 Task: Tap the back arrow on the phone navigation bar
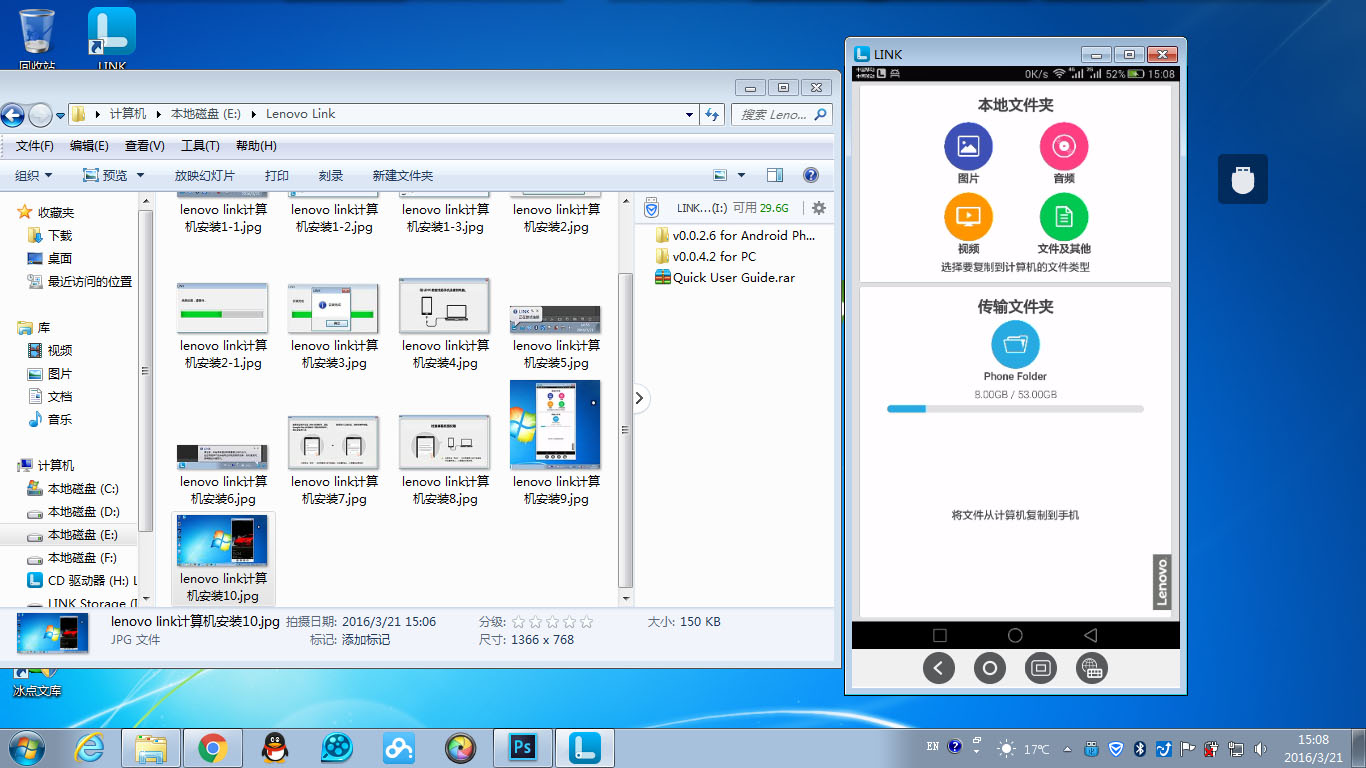pos(938,668)
